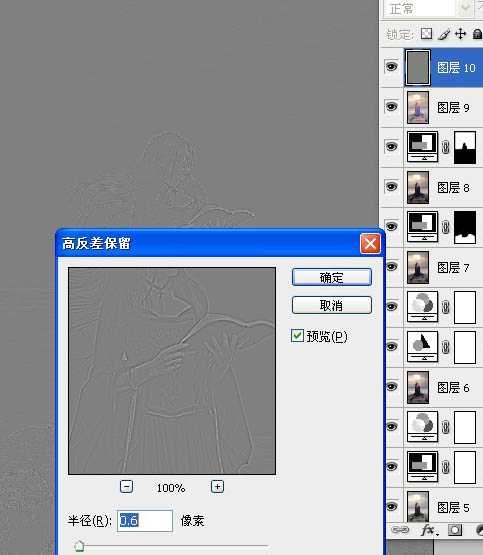Select the Levels adjustment icon below 图层 9

pyautogui.click(x=422, y=147)
